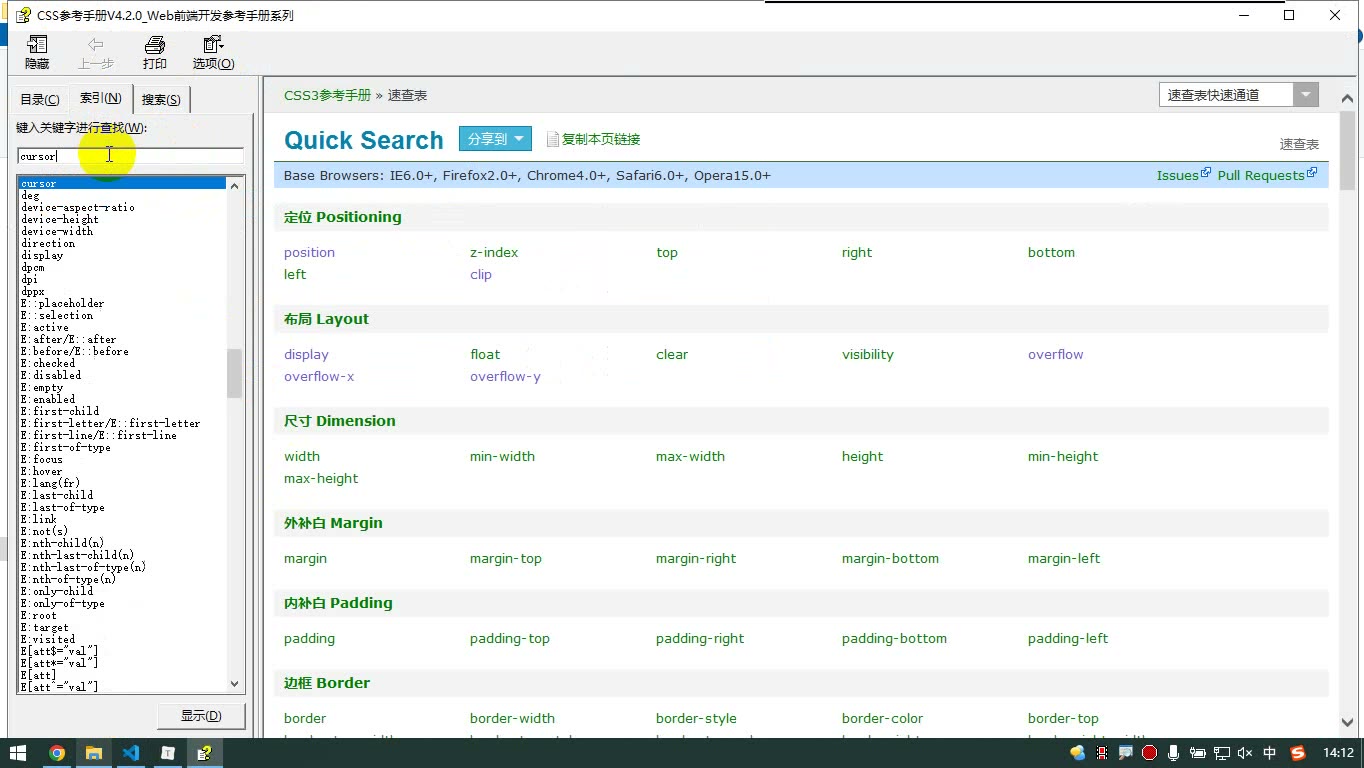The width and height of the screenshot is (1364, 768).
Task: Open the overflow-y property link
Action: [505, 376]
